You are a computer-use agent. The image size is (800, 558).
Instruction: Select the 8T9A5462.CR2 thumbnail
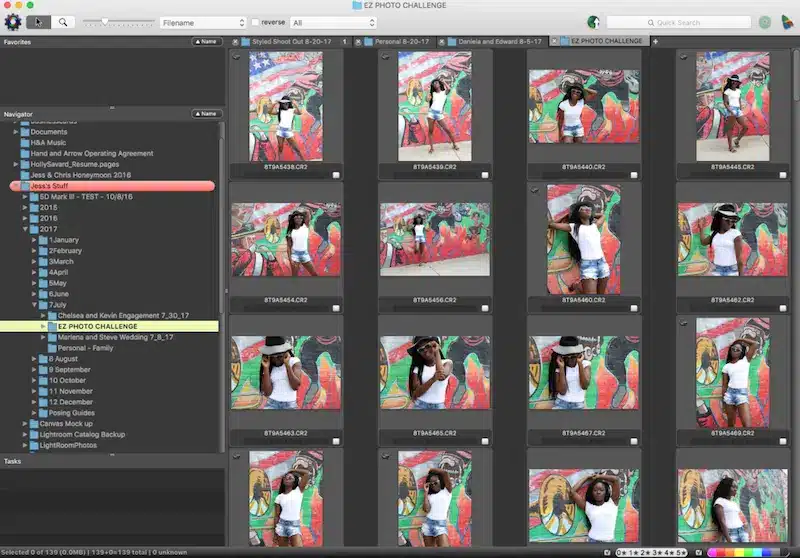pos(733,240)
